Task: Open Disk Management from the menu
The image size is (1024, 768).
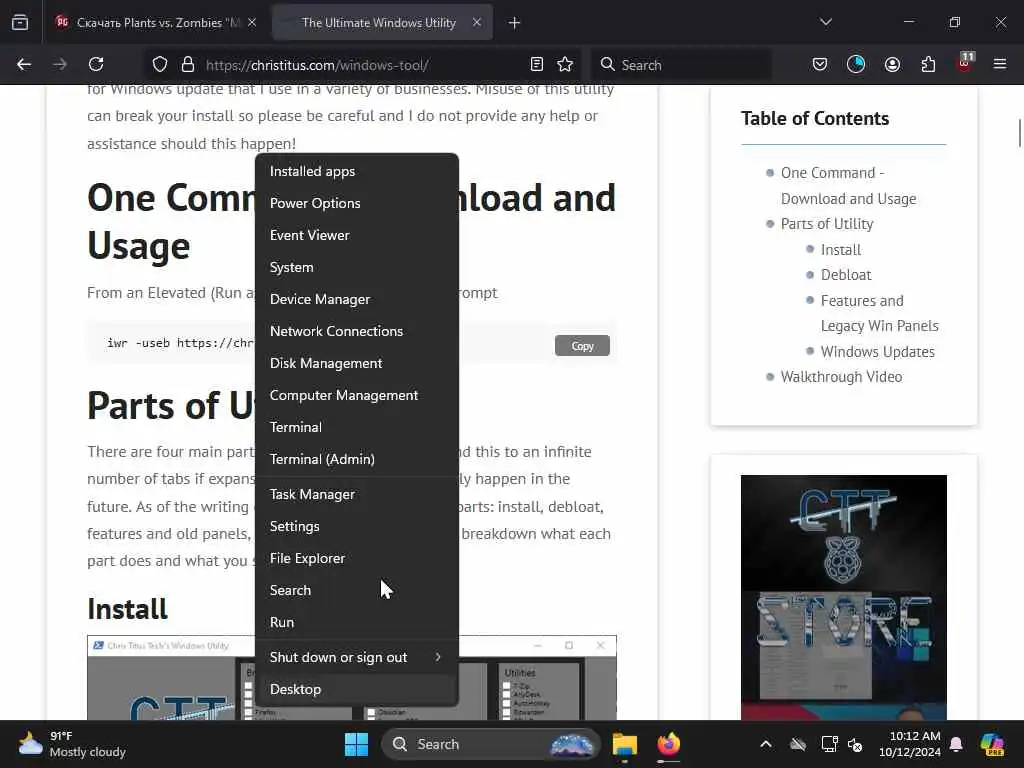Action: pos(357,363)
